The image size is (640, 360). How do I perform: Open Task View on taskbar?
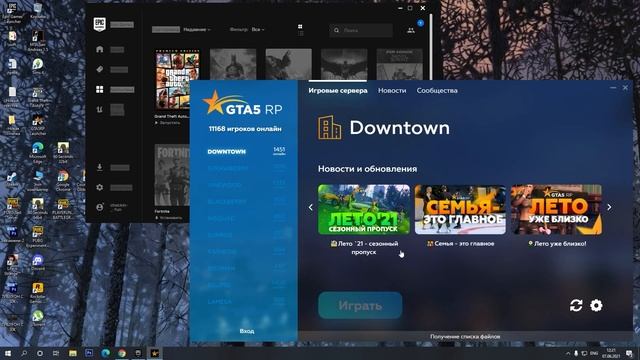point(56,353)
